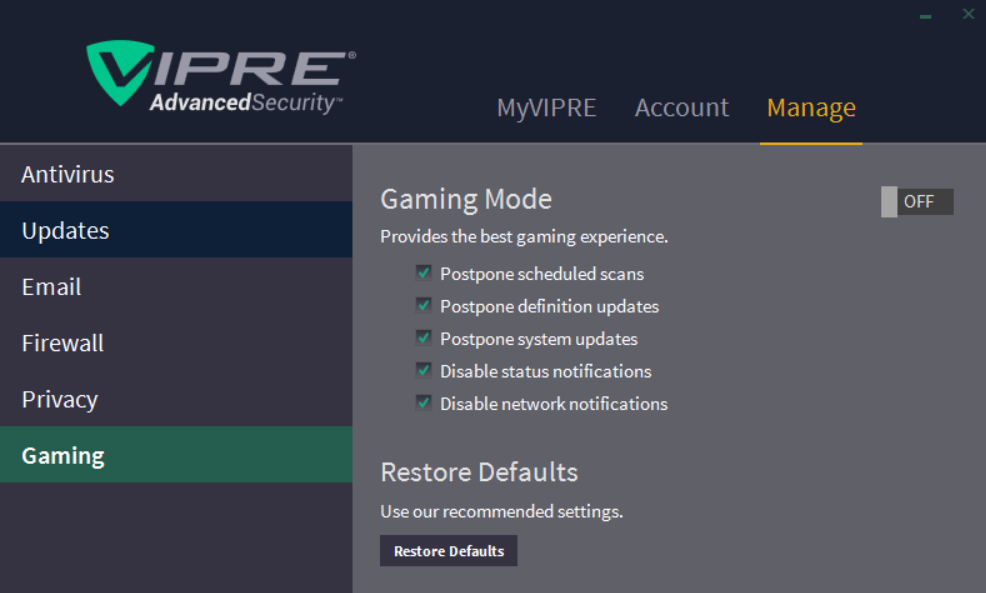The image size is (986, 593).
Task: Open Email settings in sidebar
Action: pos(176,286)
